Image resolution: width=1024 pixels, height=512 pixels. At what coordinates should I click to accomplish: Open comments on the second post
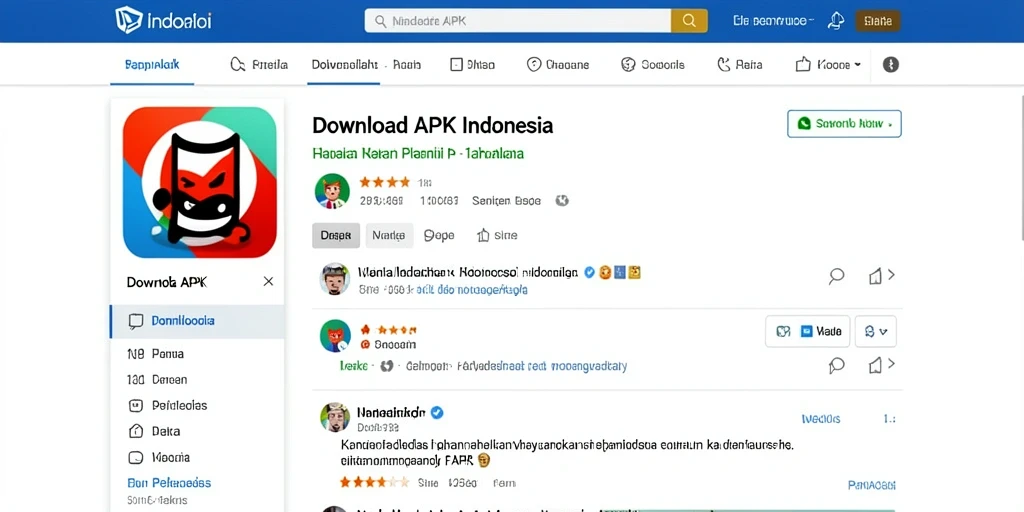836,365
